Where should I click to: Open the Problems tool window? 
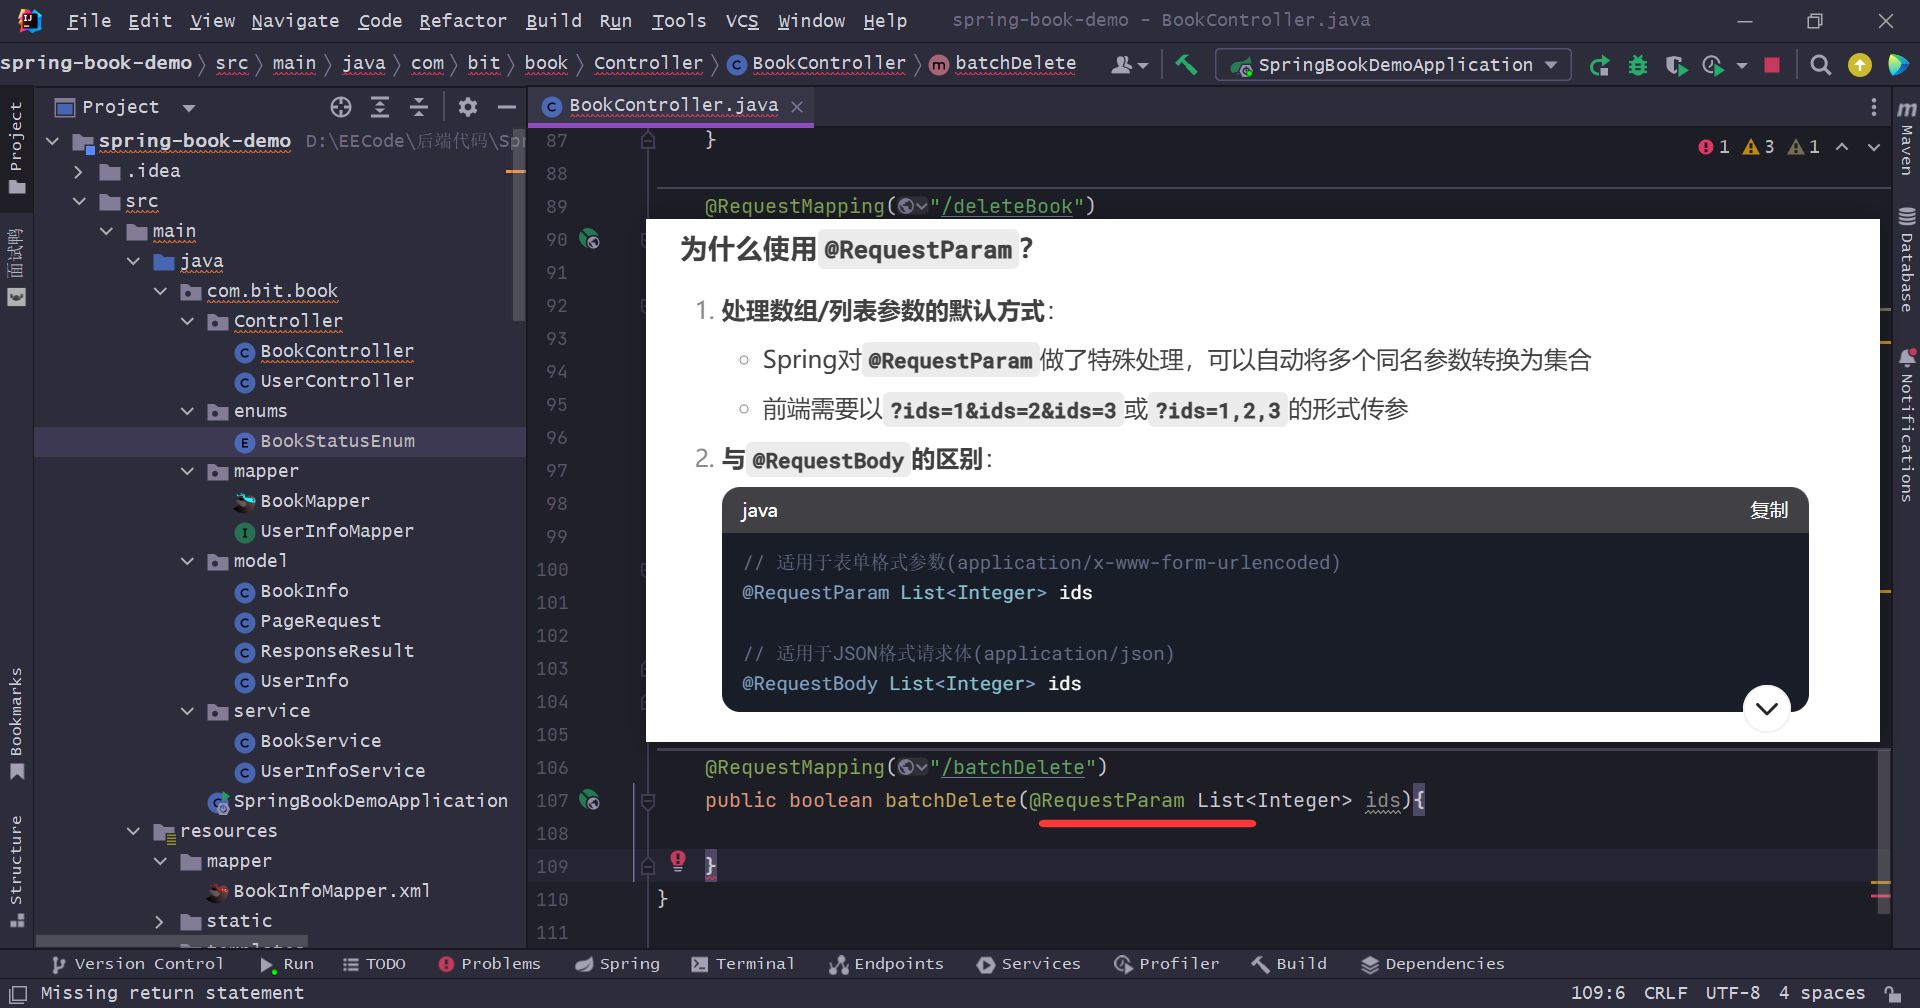pyautogui.click(x=490, y=964)
